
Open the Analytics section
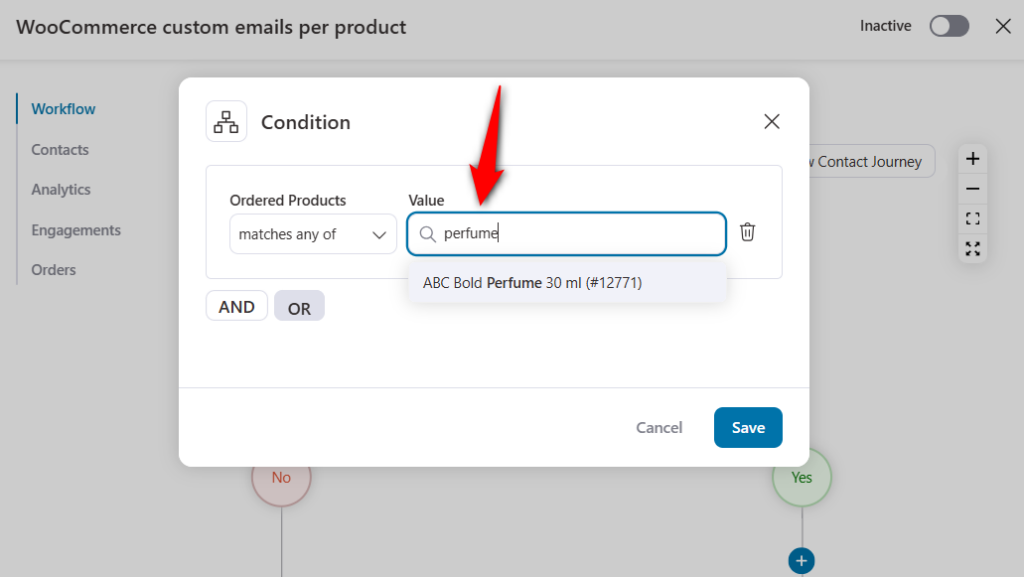[x=60, y=189]
